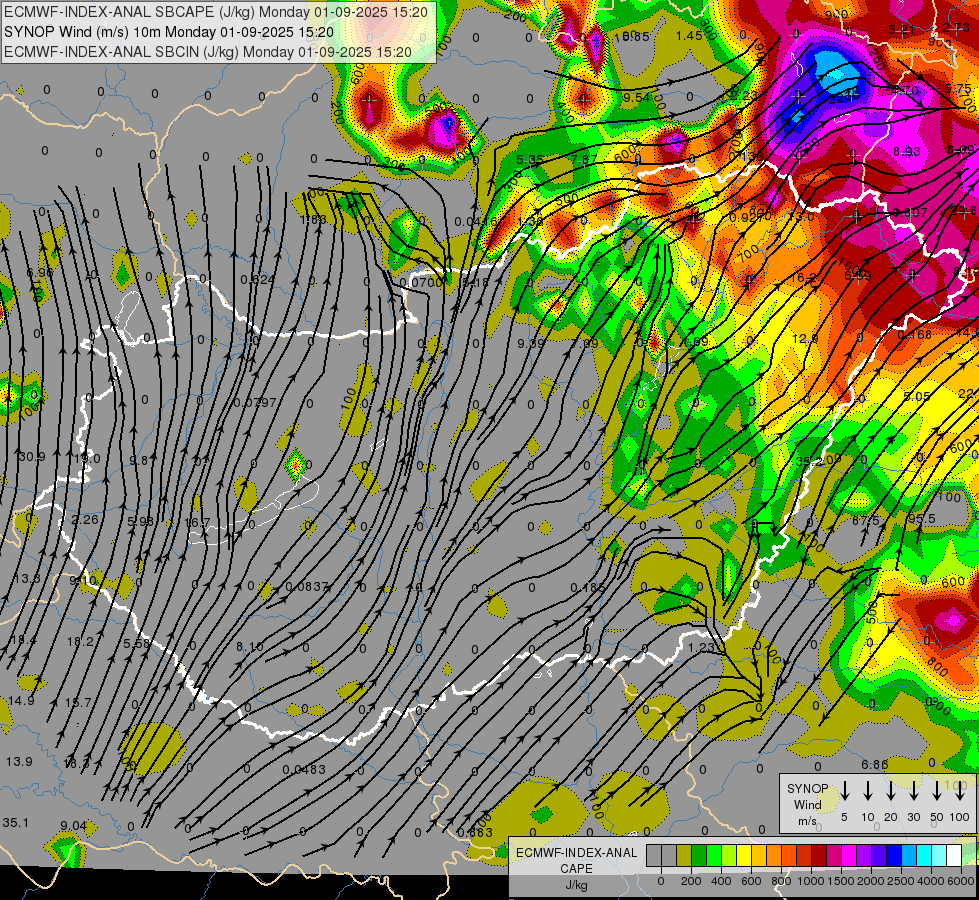This screenshot has width=979, height=900.
Task: Click the map value 95.5
Action: pyautogui.click(x=922, y=519)
